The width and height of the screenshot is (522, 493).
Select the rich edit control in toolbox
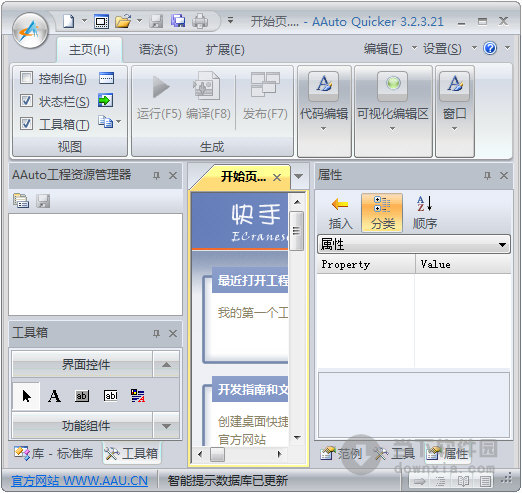pos(138,396)
